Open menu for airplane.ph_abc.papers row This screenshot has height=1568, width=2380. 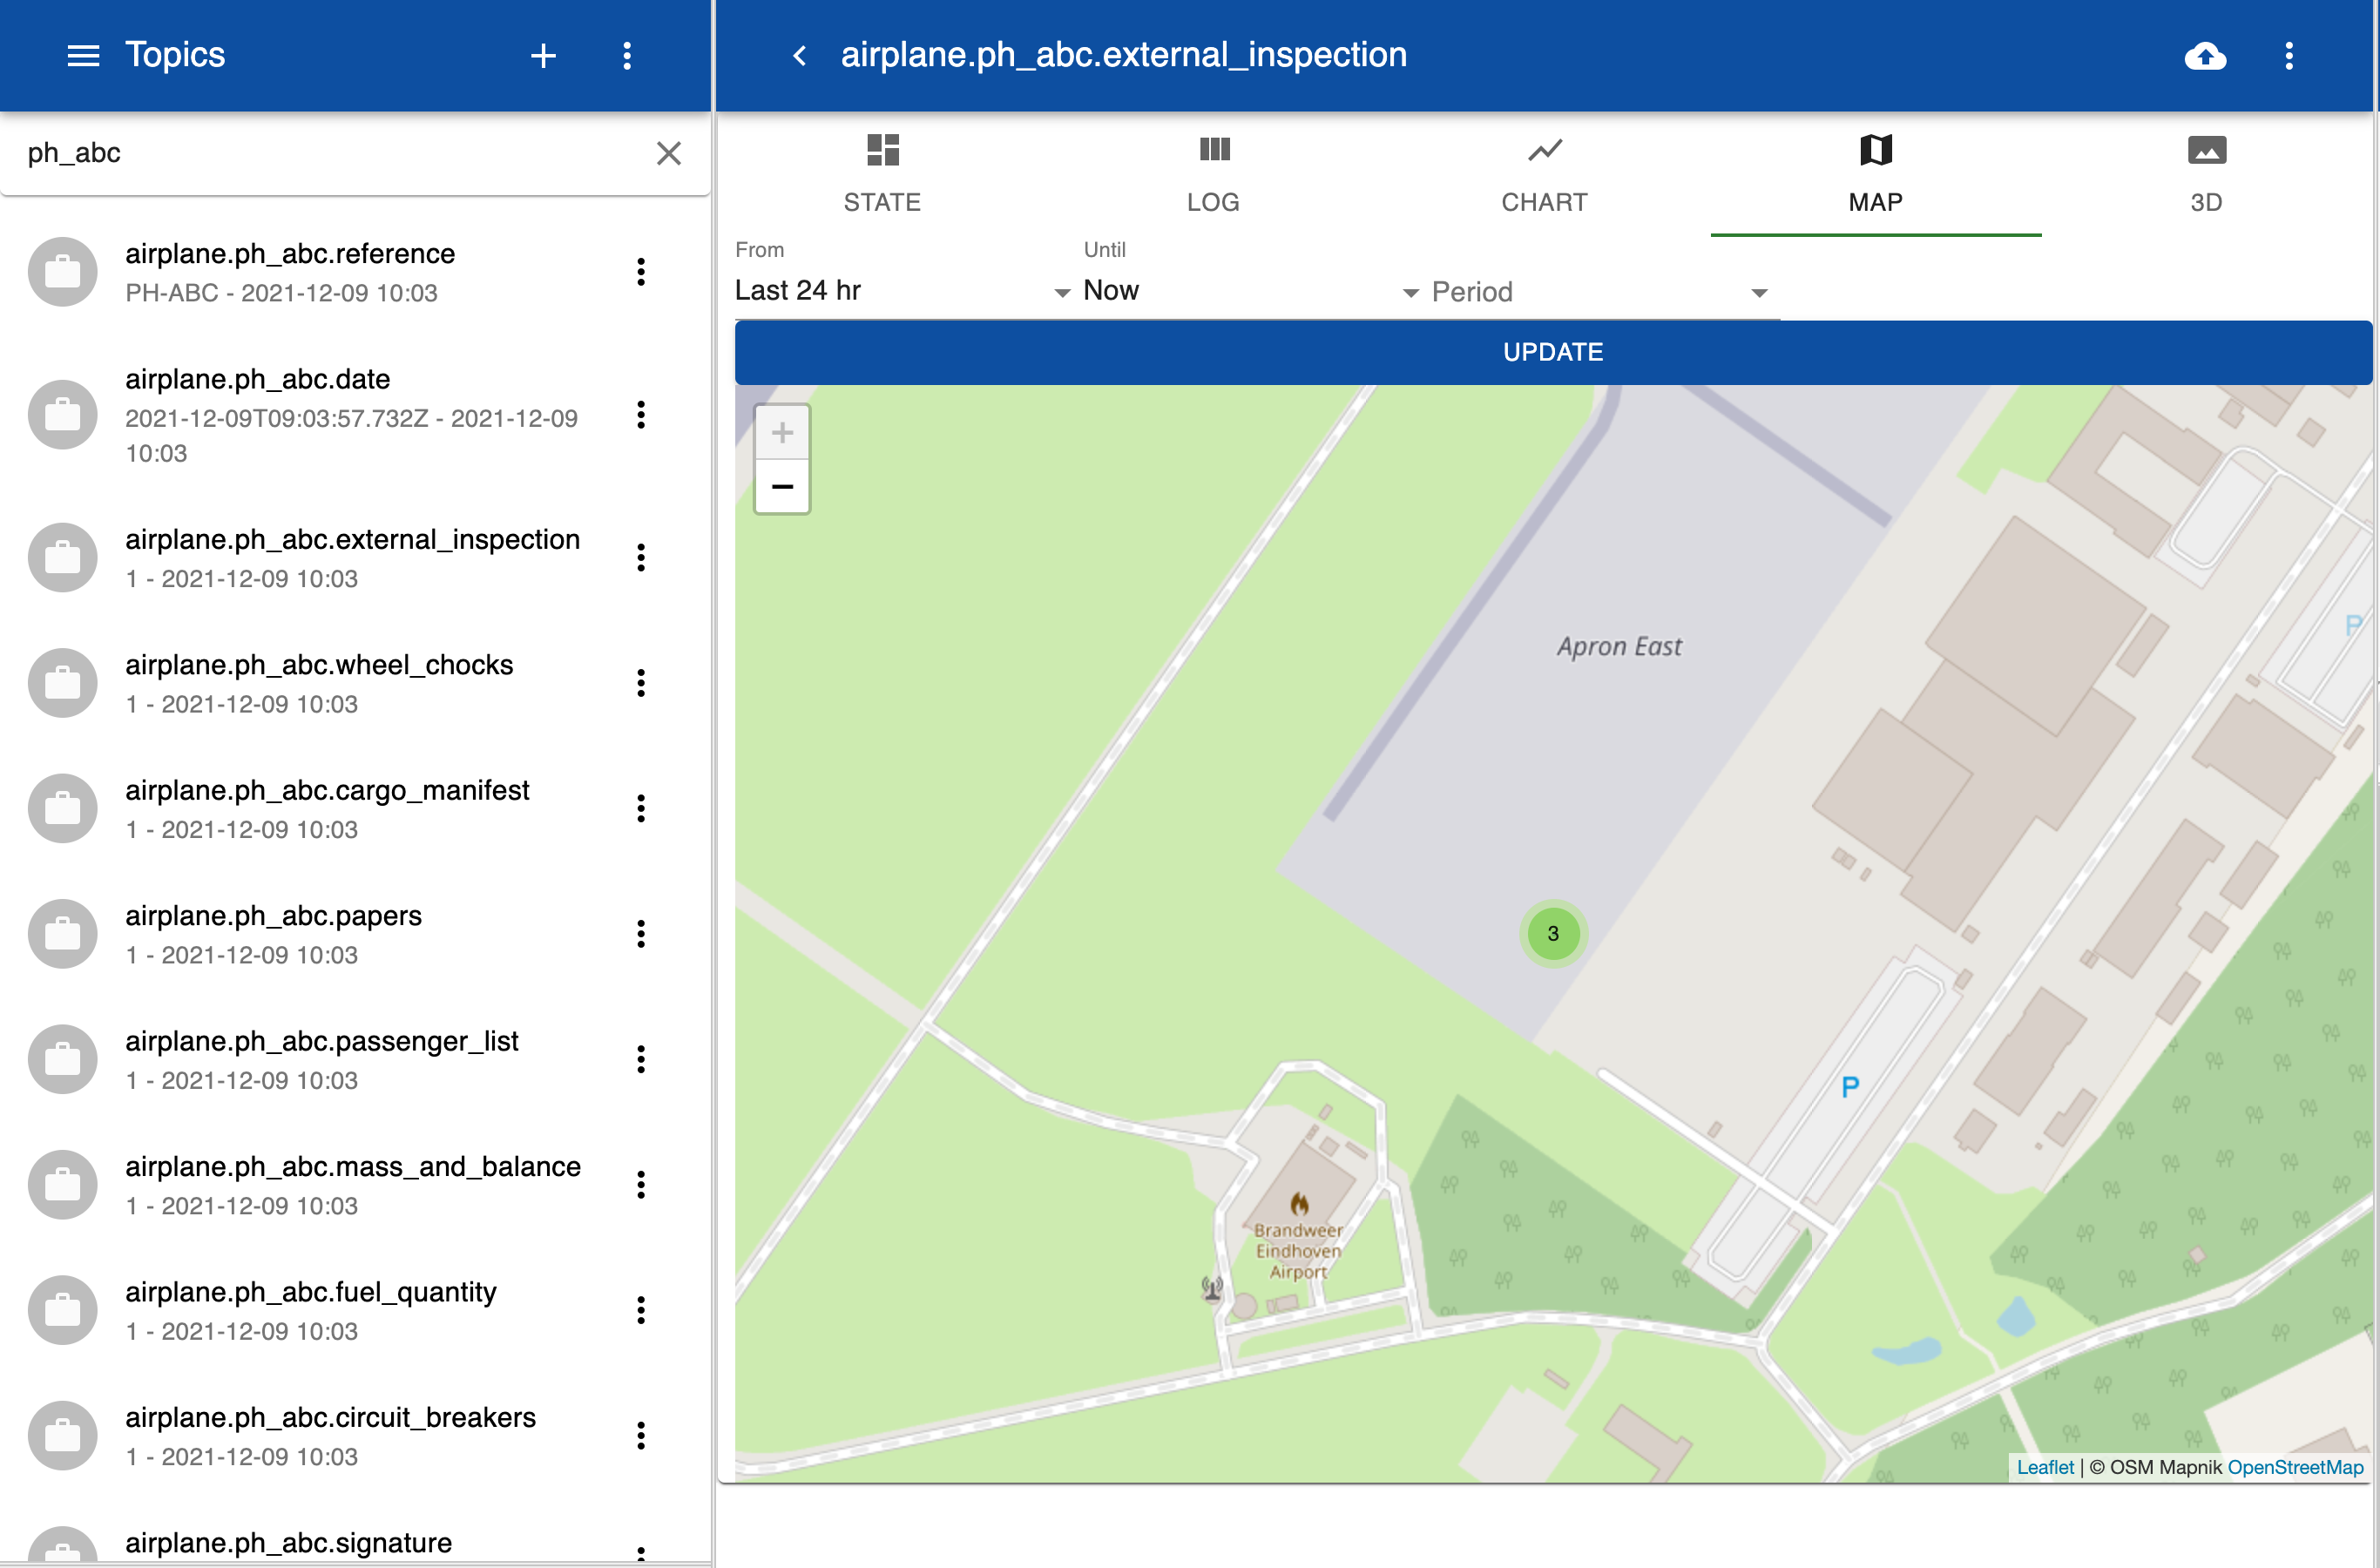(641, 934)
